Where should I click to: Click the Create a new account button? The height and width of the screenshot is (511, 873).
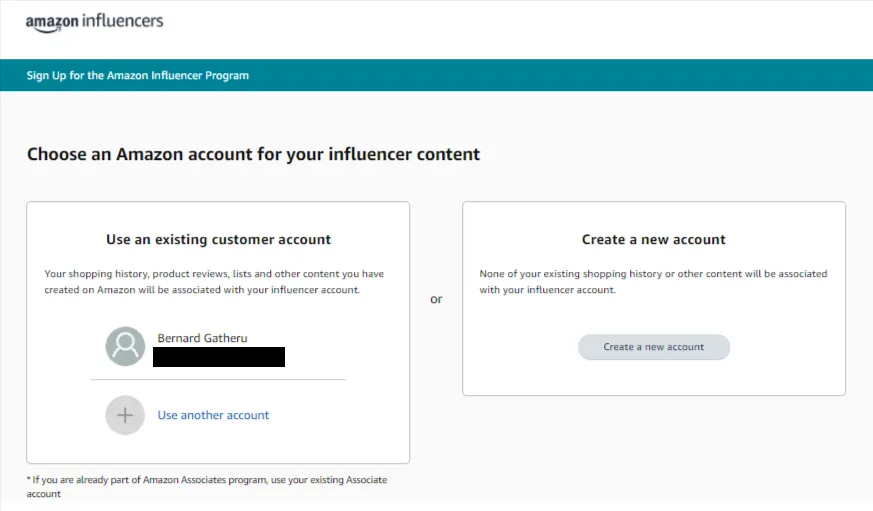point(654,347)
